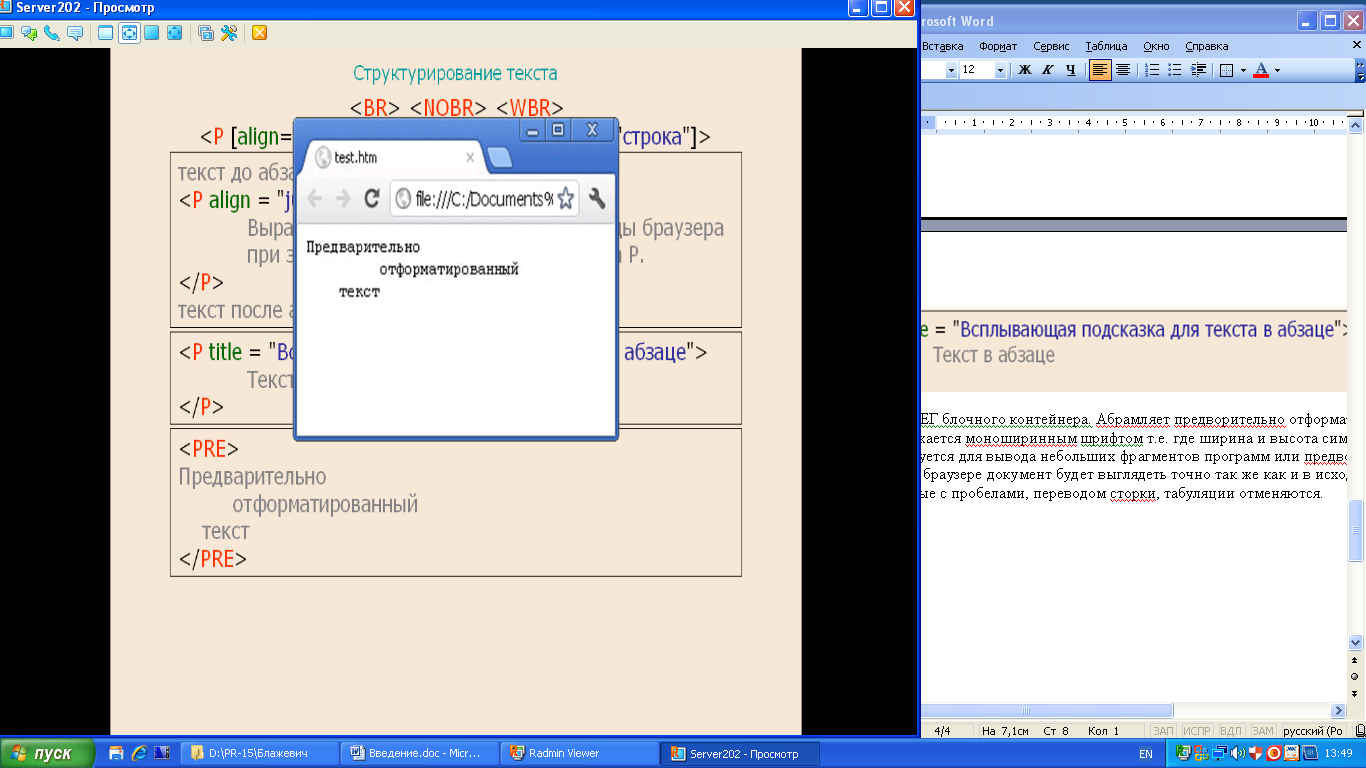This screenshot has width=1366, height=768.
Task: Apply numbered list in Word
Action: [x=1152, y=70]
